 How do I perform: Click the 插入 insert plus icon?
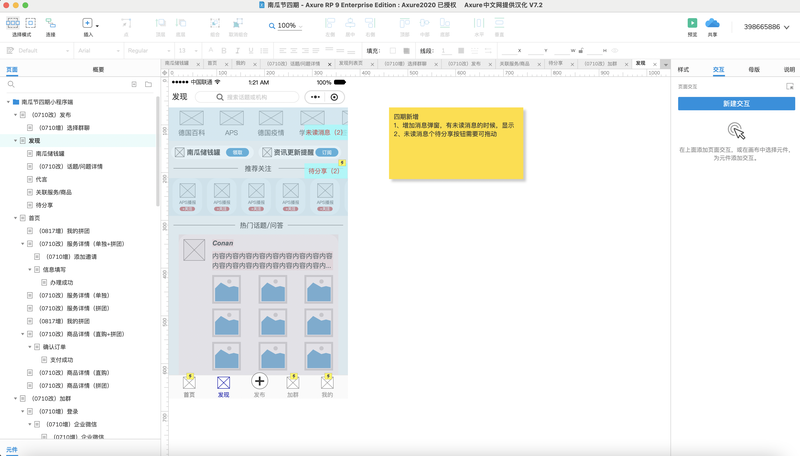pos(87,23)
